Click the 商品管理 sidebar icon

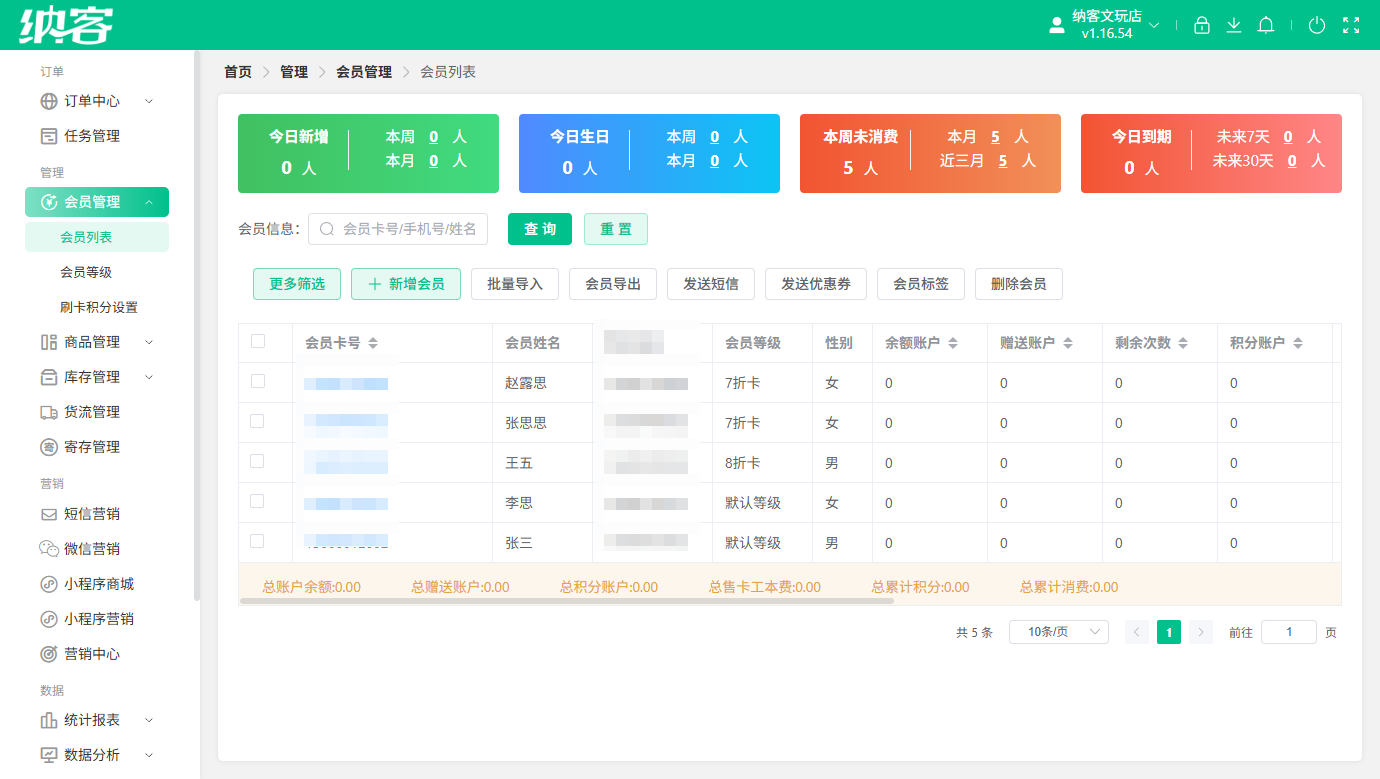tap(49, 342)
